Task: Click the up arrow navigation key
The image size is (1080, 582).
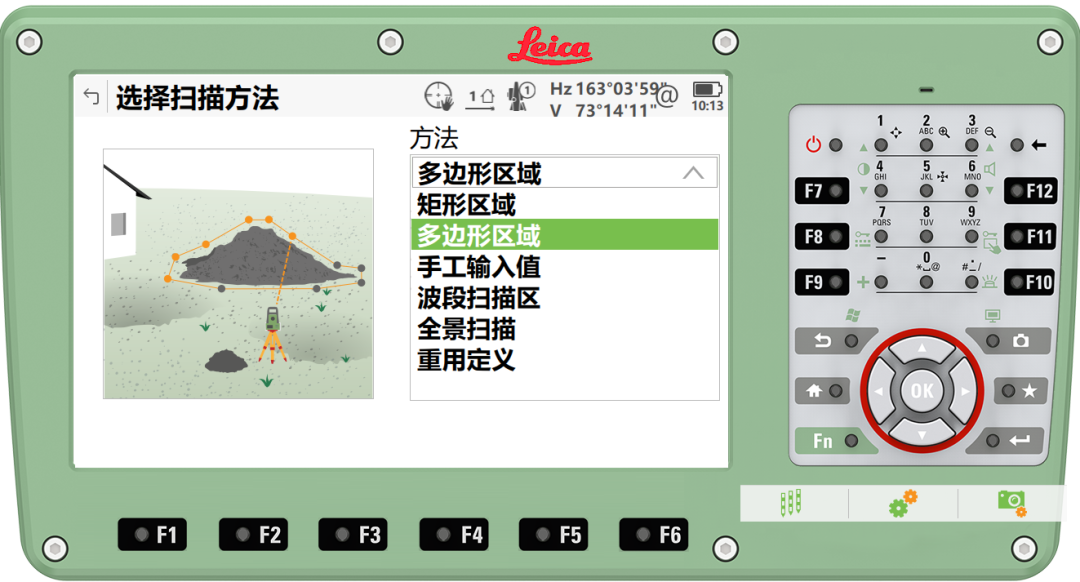Action: [922, 349]
